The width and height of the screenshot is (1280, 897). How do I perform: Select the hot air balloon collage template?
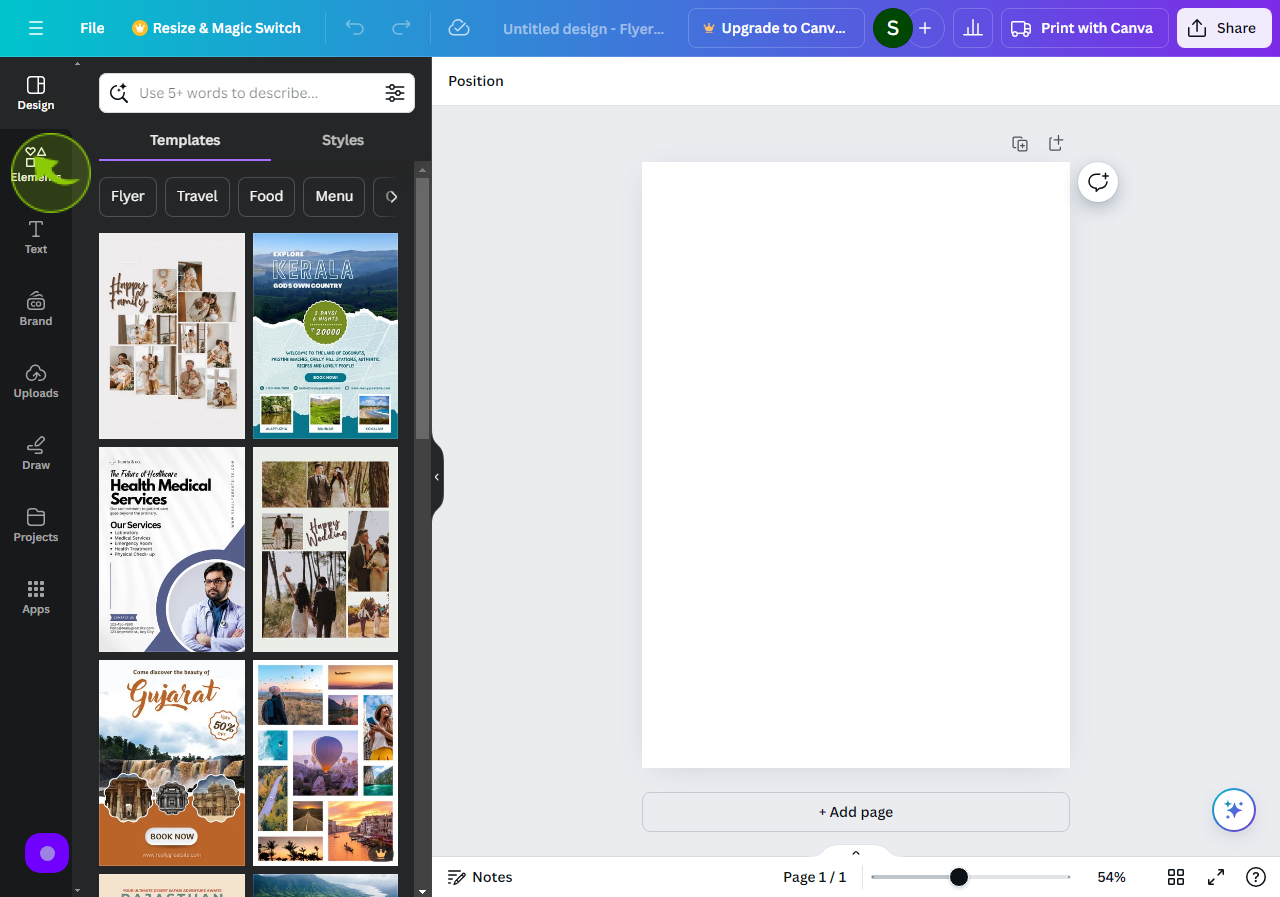(x=326, y=763)
